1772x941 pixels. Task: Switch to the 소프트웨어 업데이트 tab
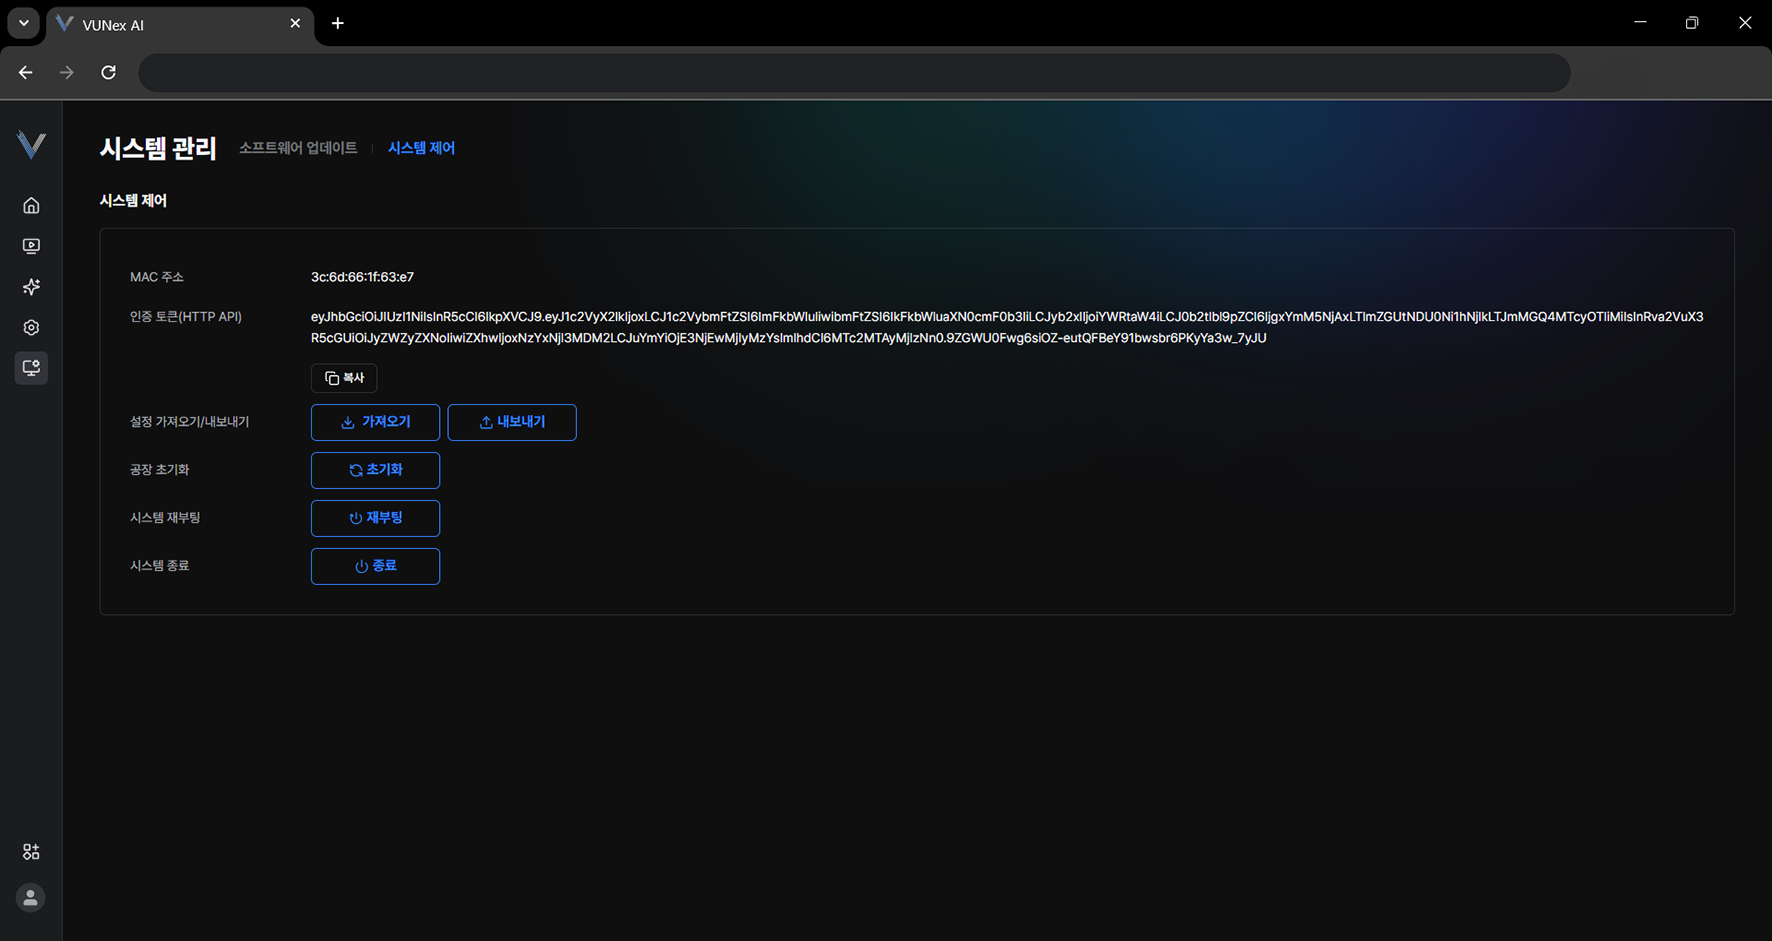298,148
